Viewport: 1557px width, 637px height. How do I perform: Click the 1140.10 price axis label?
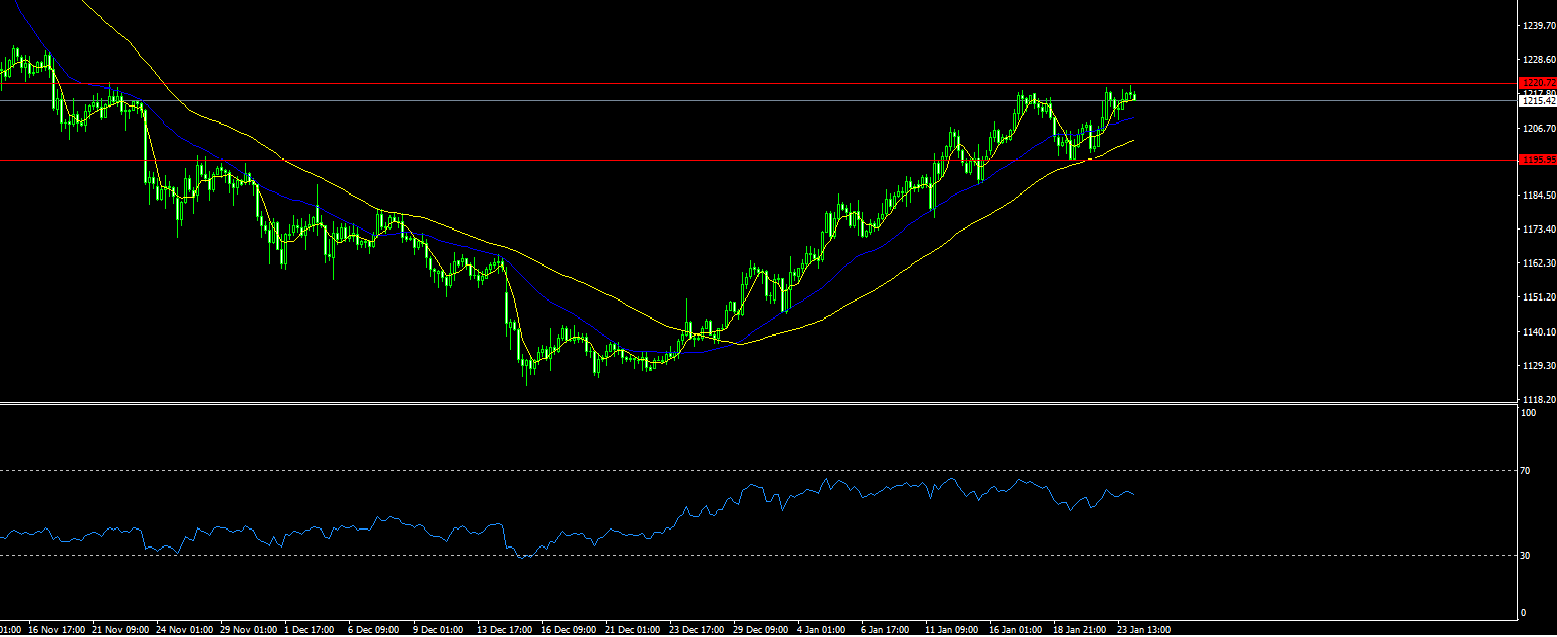[x=1537, y=332]
